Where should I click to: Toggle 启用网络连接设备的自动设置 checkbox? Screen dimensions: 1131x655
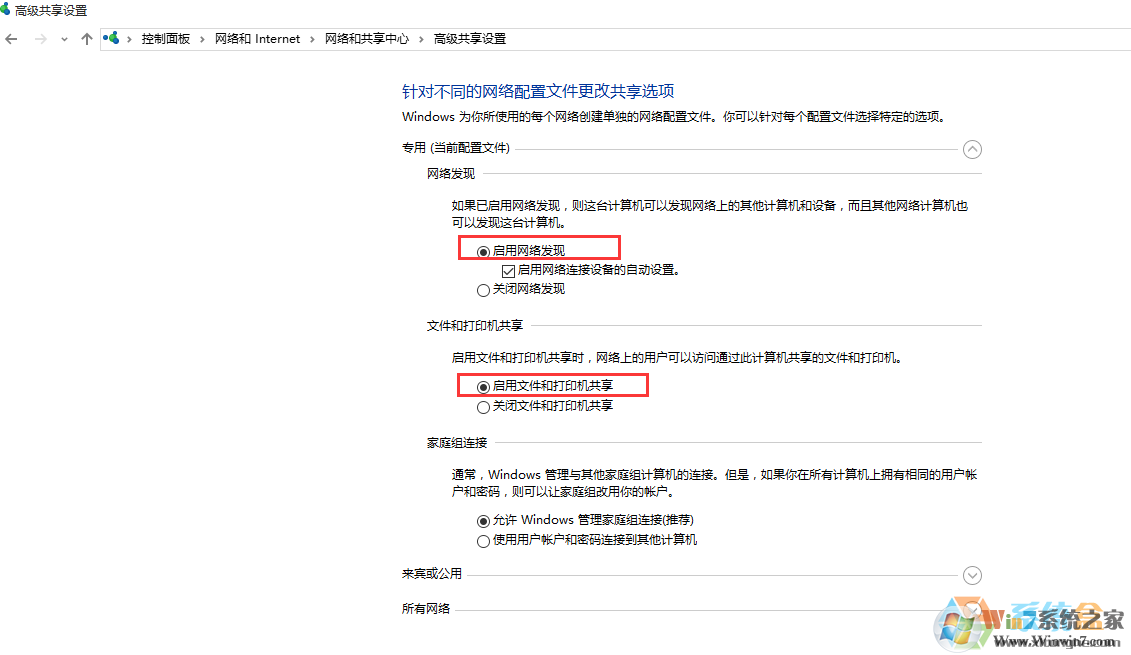tap(508, 270)
